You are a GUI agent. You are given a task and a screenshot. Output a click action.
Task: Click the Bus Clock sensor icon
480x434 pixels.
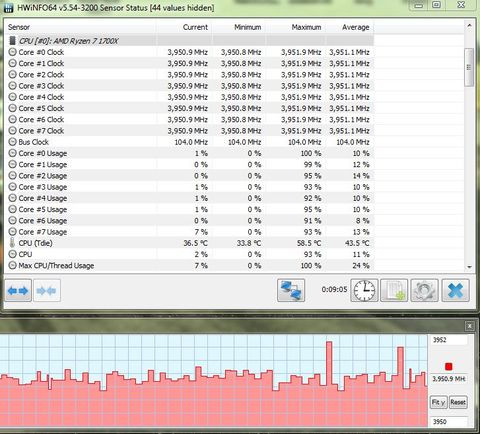click(x=12, y=142)
